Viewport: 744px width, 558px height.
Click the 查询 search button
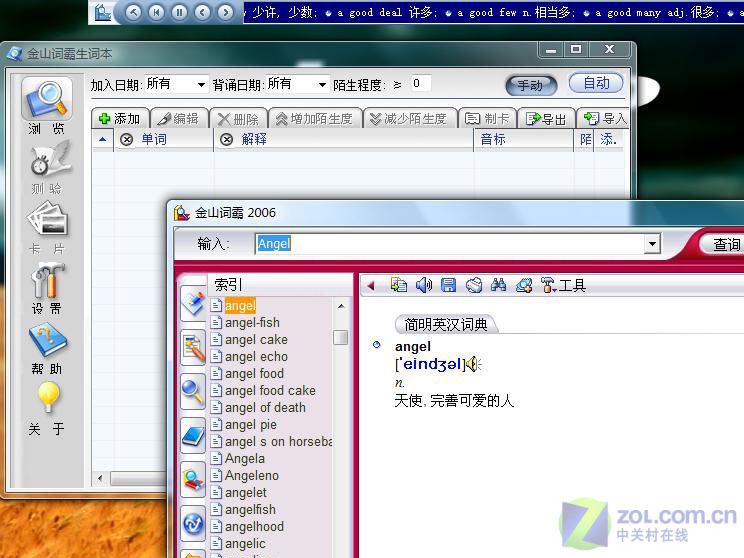(x=725, y=244)
